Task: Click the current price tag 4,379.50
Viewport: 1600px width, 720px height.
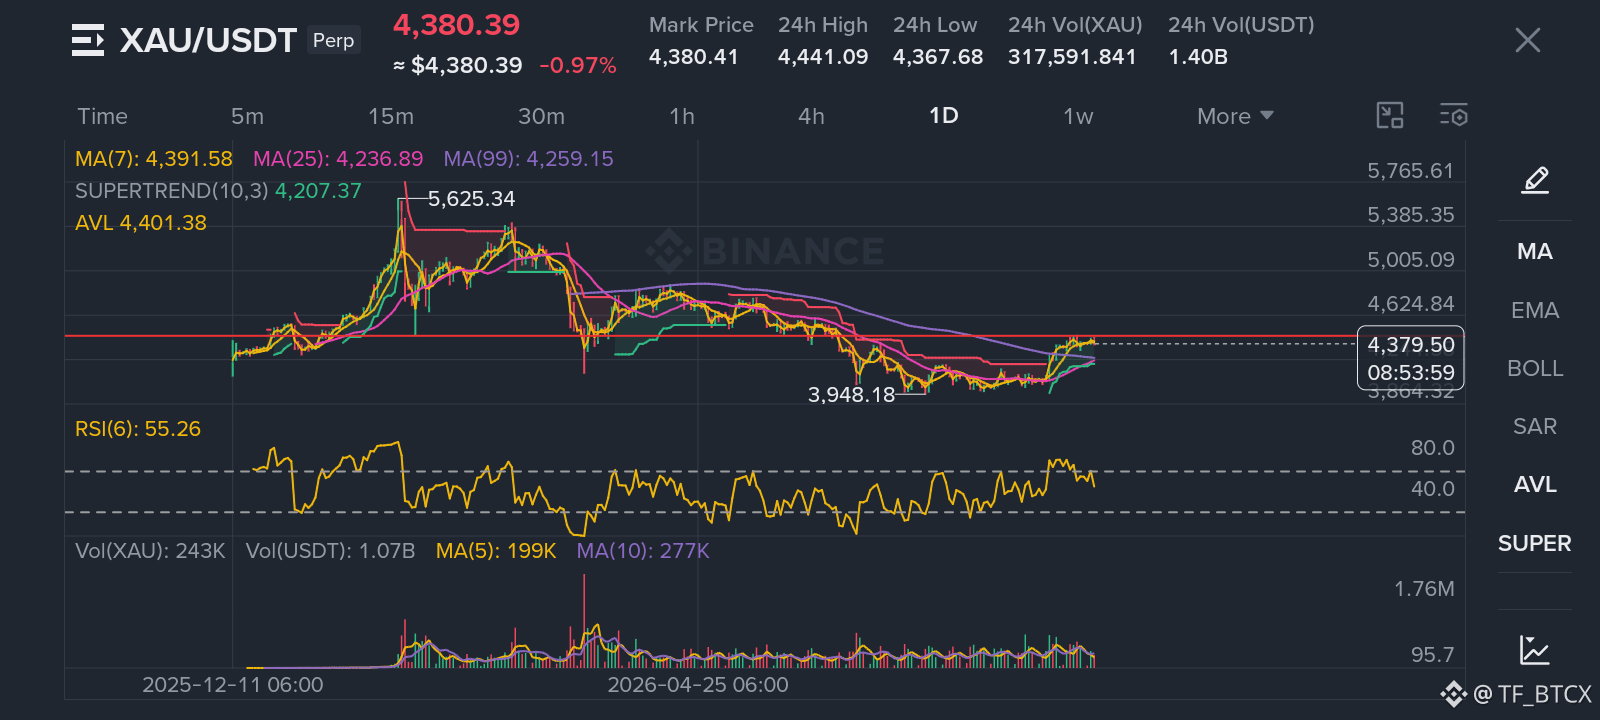Action: tap(1411, 345)
